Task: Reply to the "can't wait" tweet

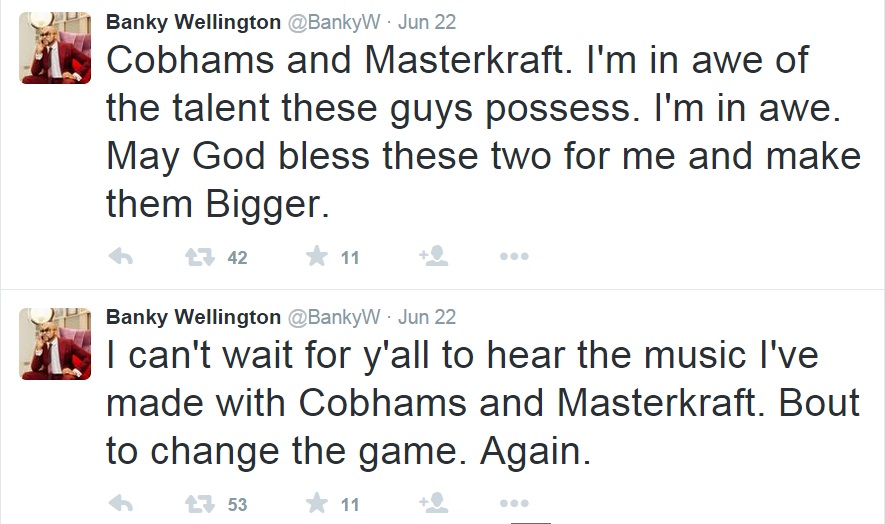Action: (x=120, y=504)
